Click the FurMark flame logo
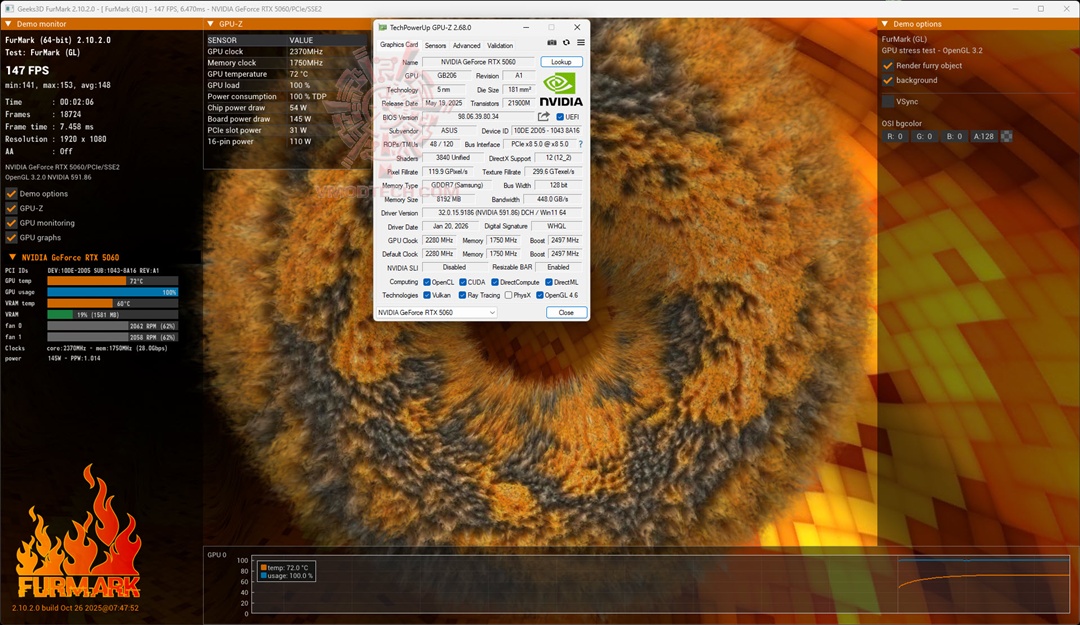This screenshot has width=1080, height=625. pos(78,532)
